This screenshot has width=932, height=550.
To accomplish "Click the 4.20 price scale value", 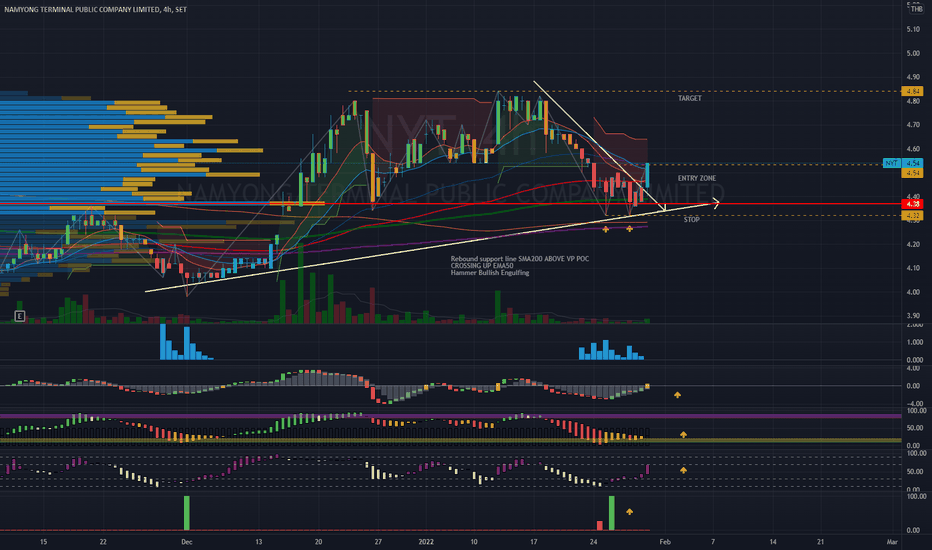I will coord(913,244).
